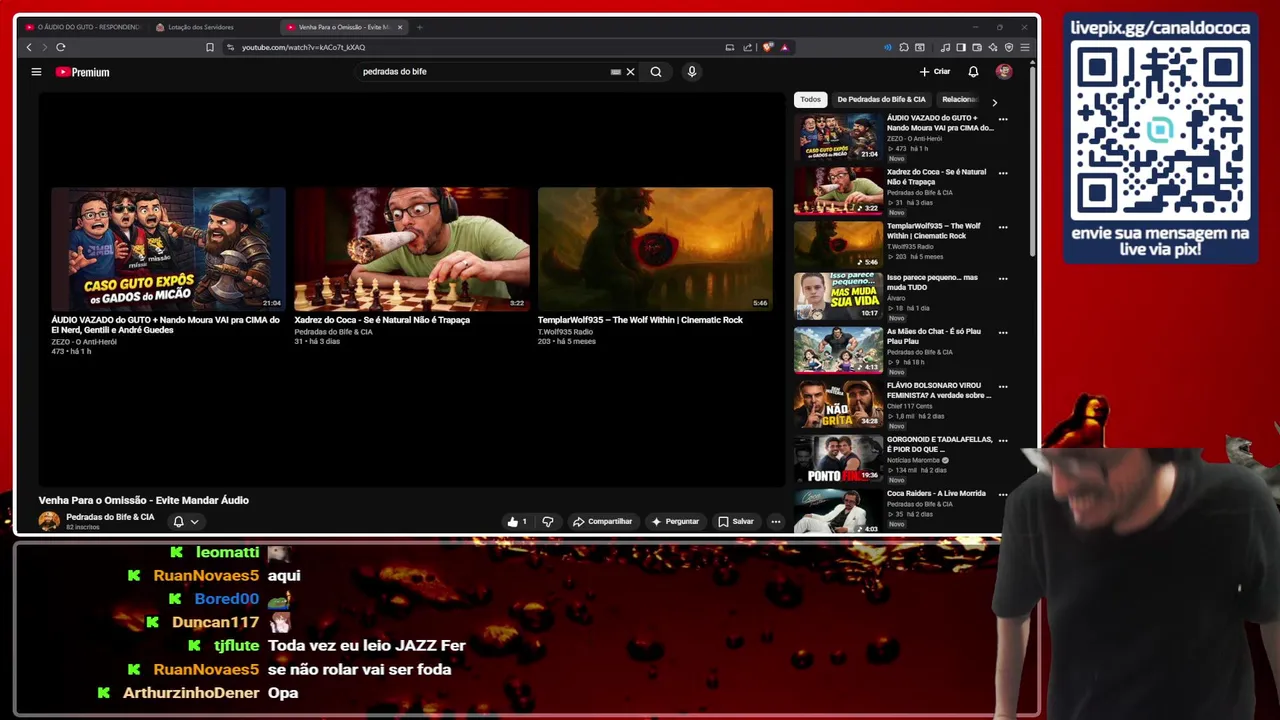Open Pedradas do Bife & CIA channel name

(x=110, y=517)
